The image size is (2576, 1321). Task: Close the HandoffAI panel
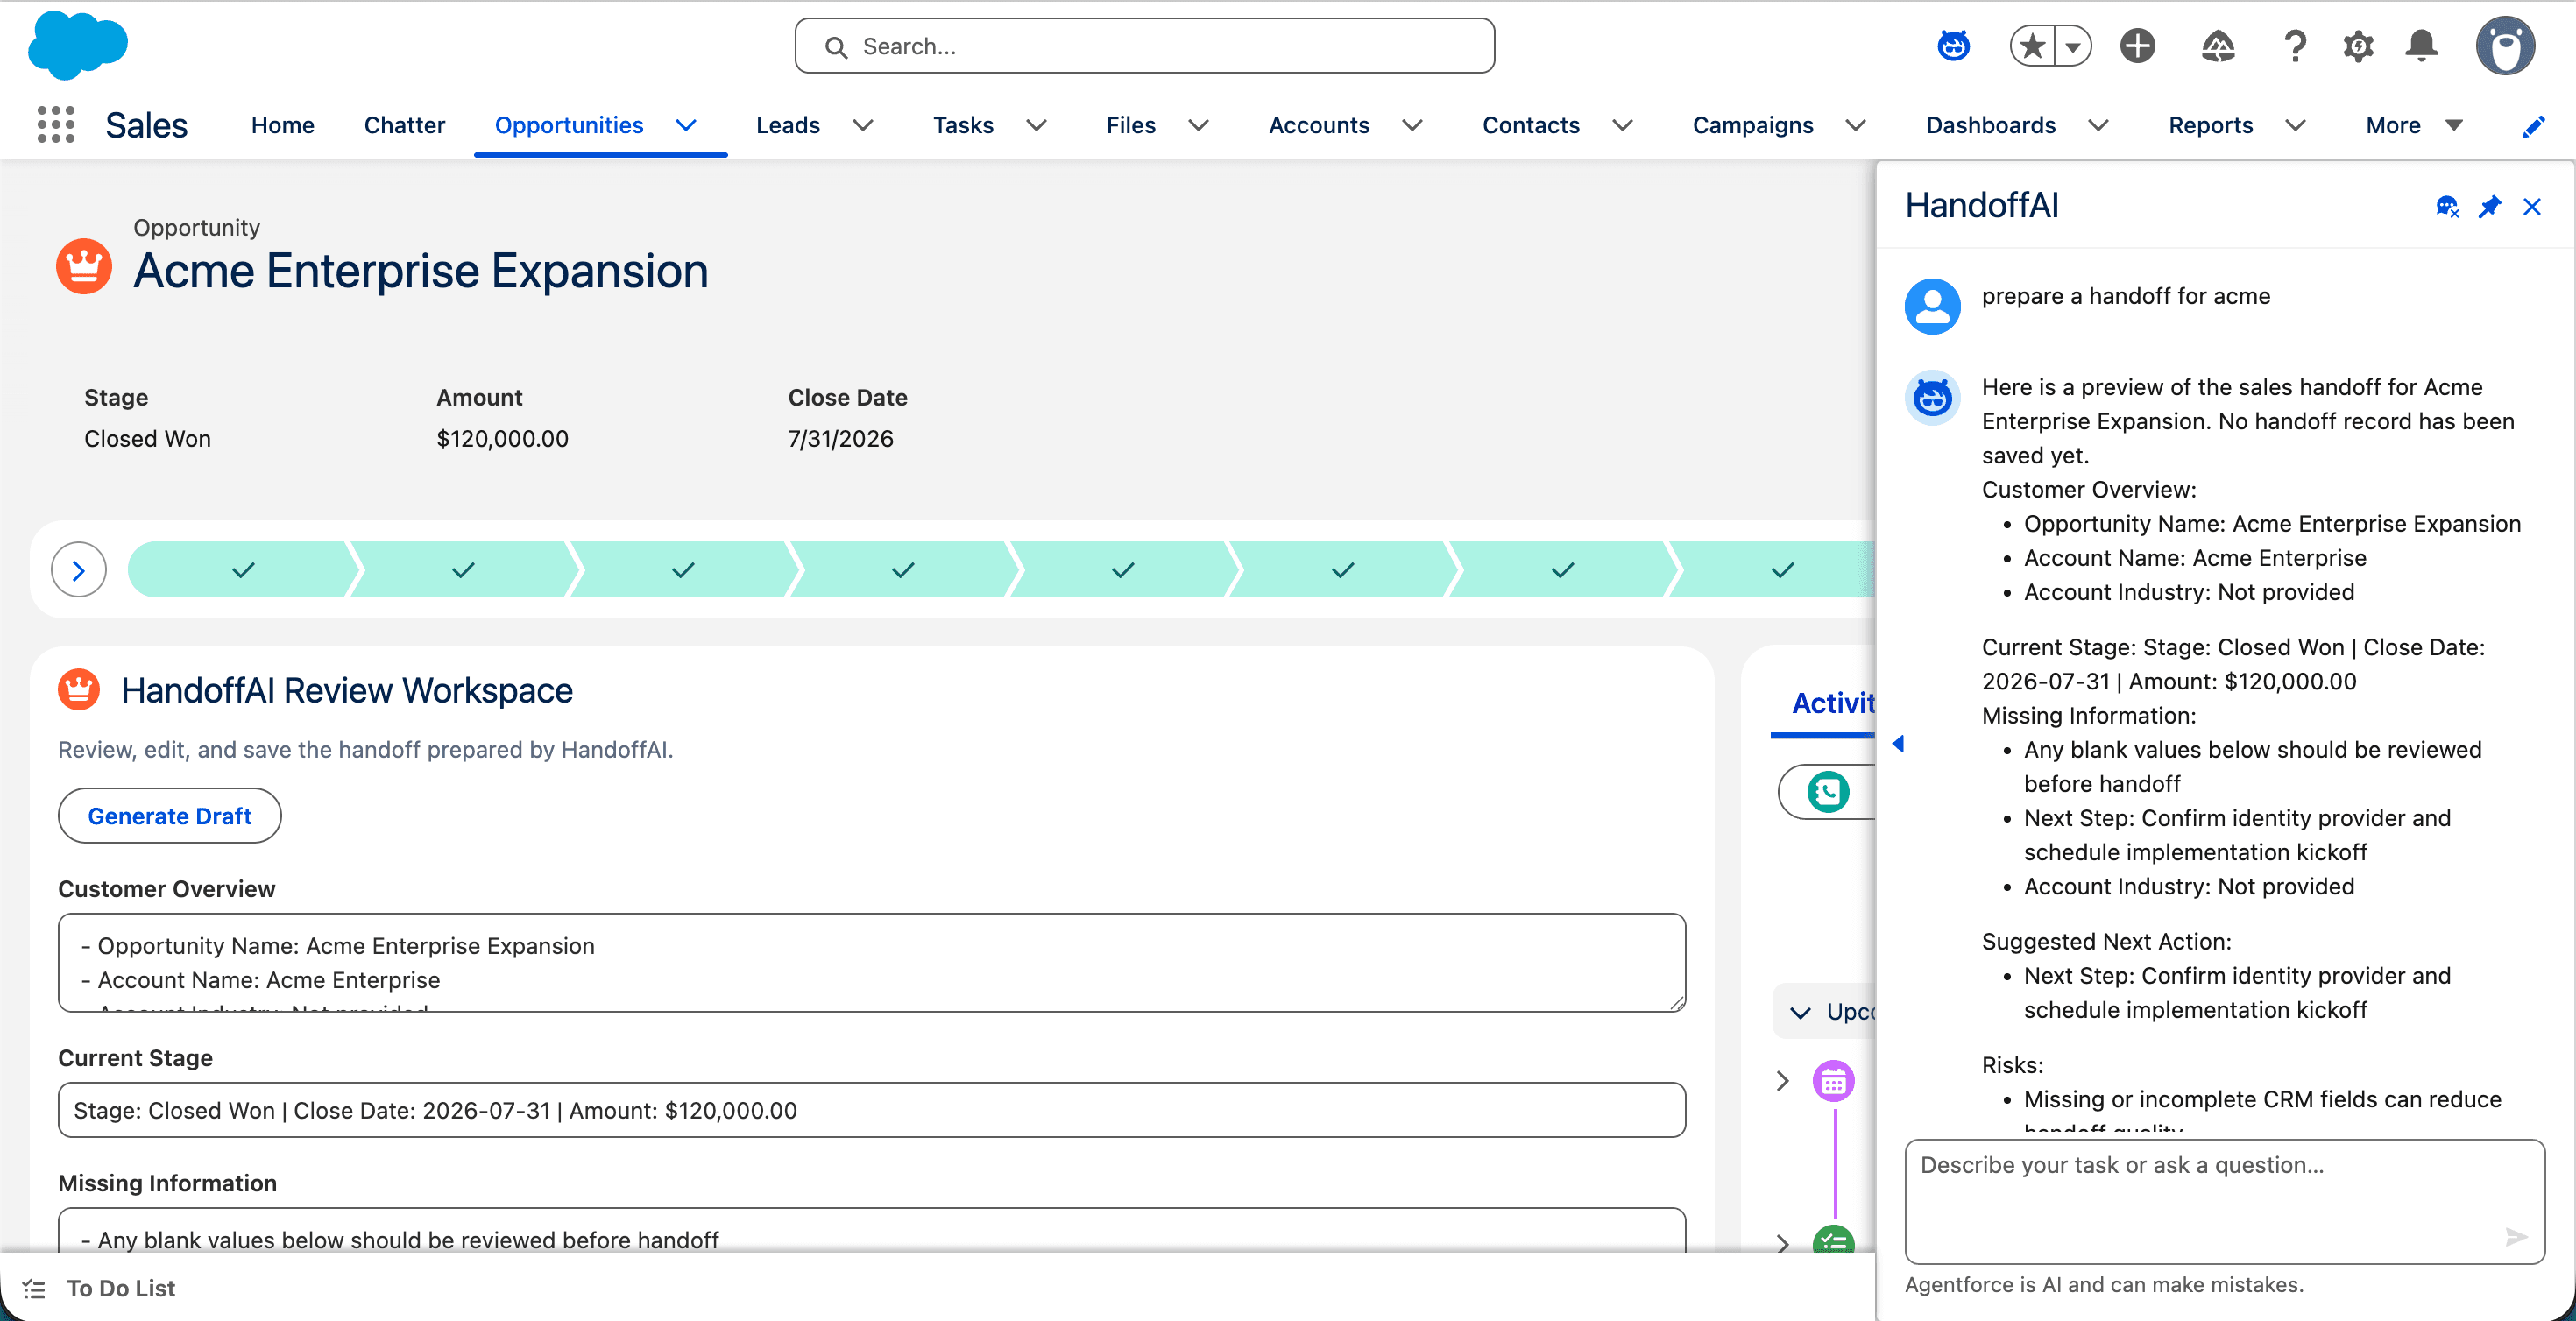click(2532, 207)
